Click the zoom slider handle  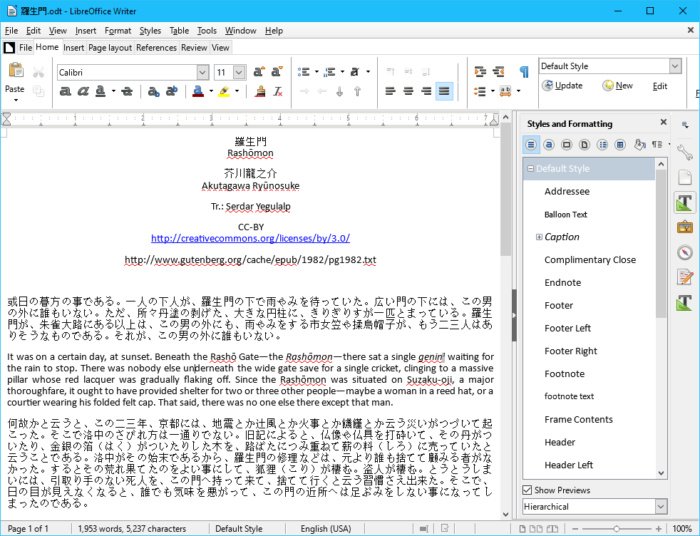pyautogui.click(x=616, y=529)
